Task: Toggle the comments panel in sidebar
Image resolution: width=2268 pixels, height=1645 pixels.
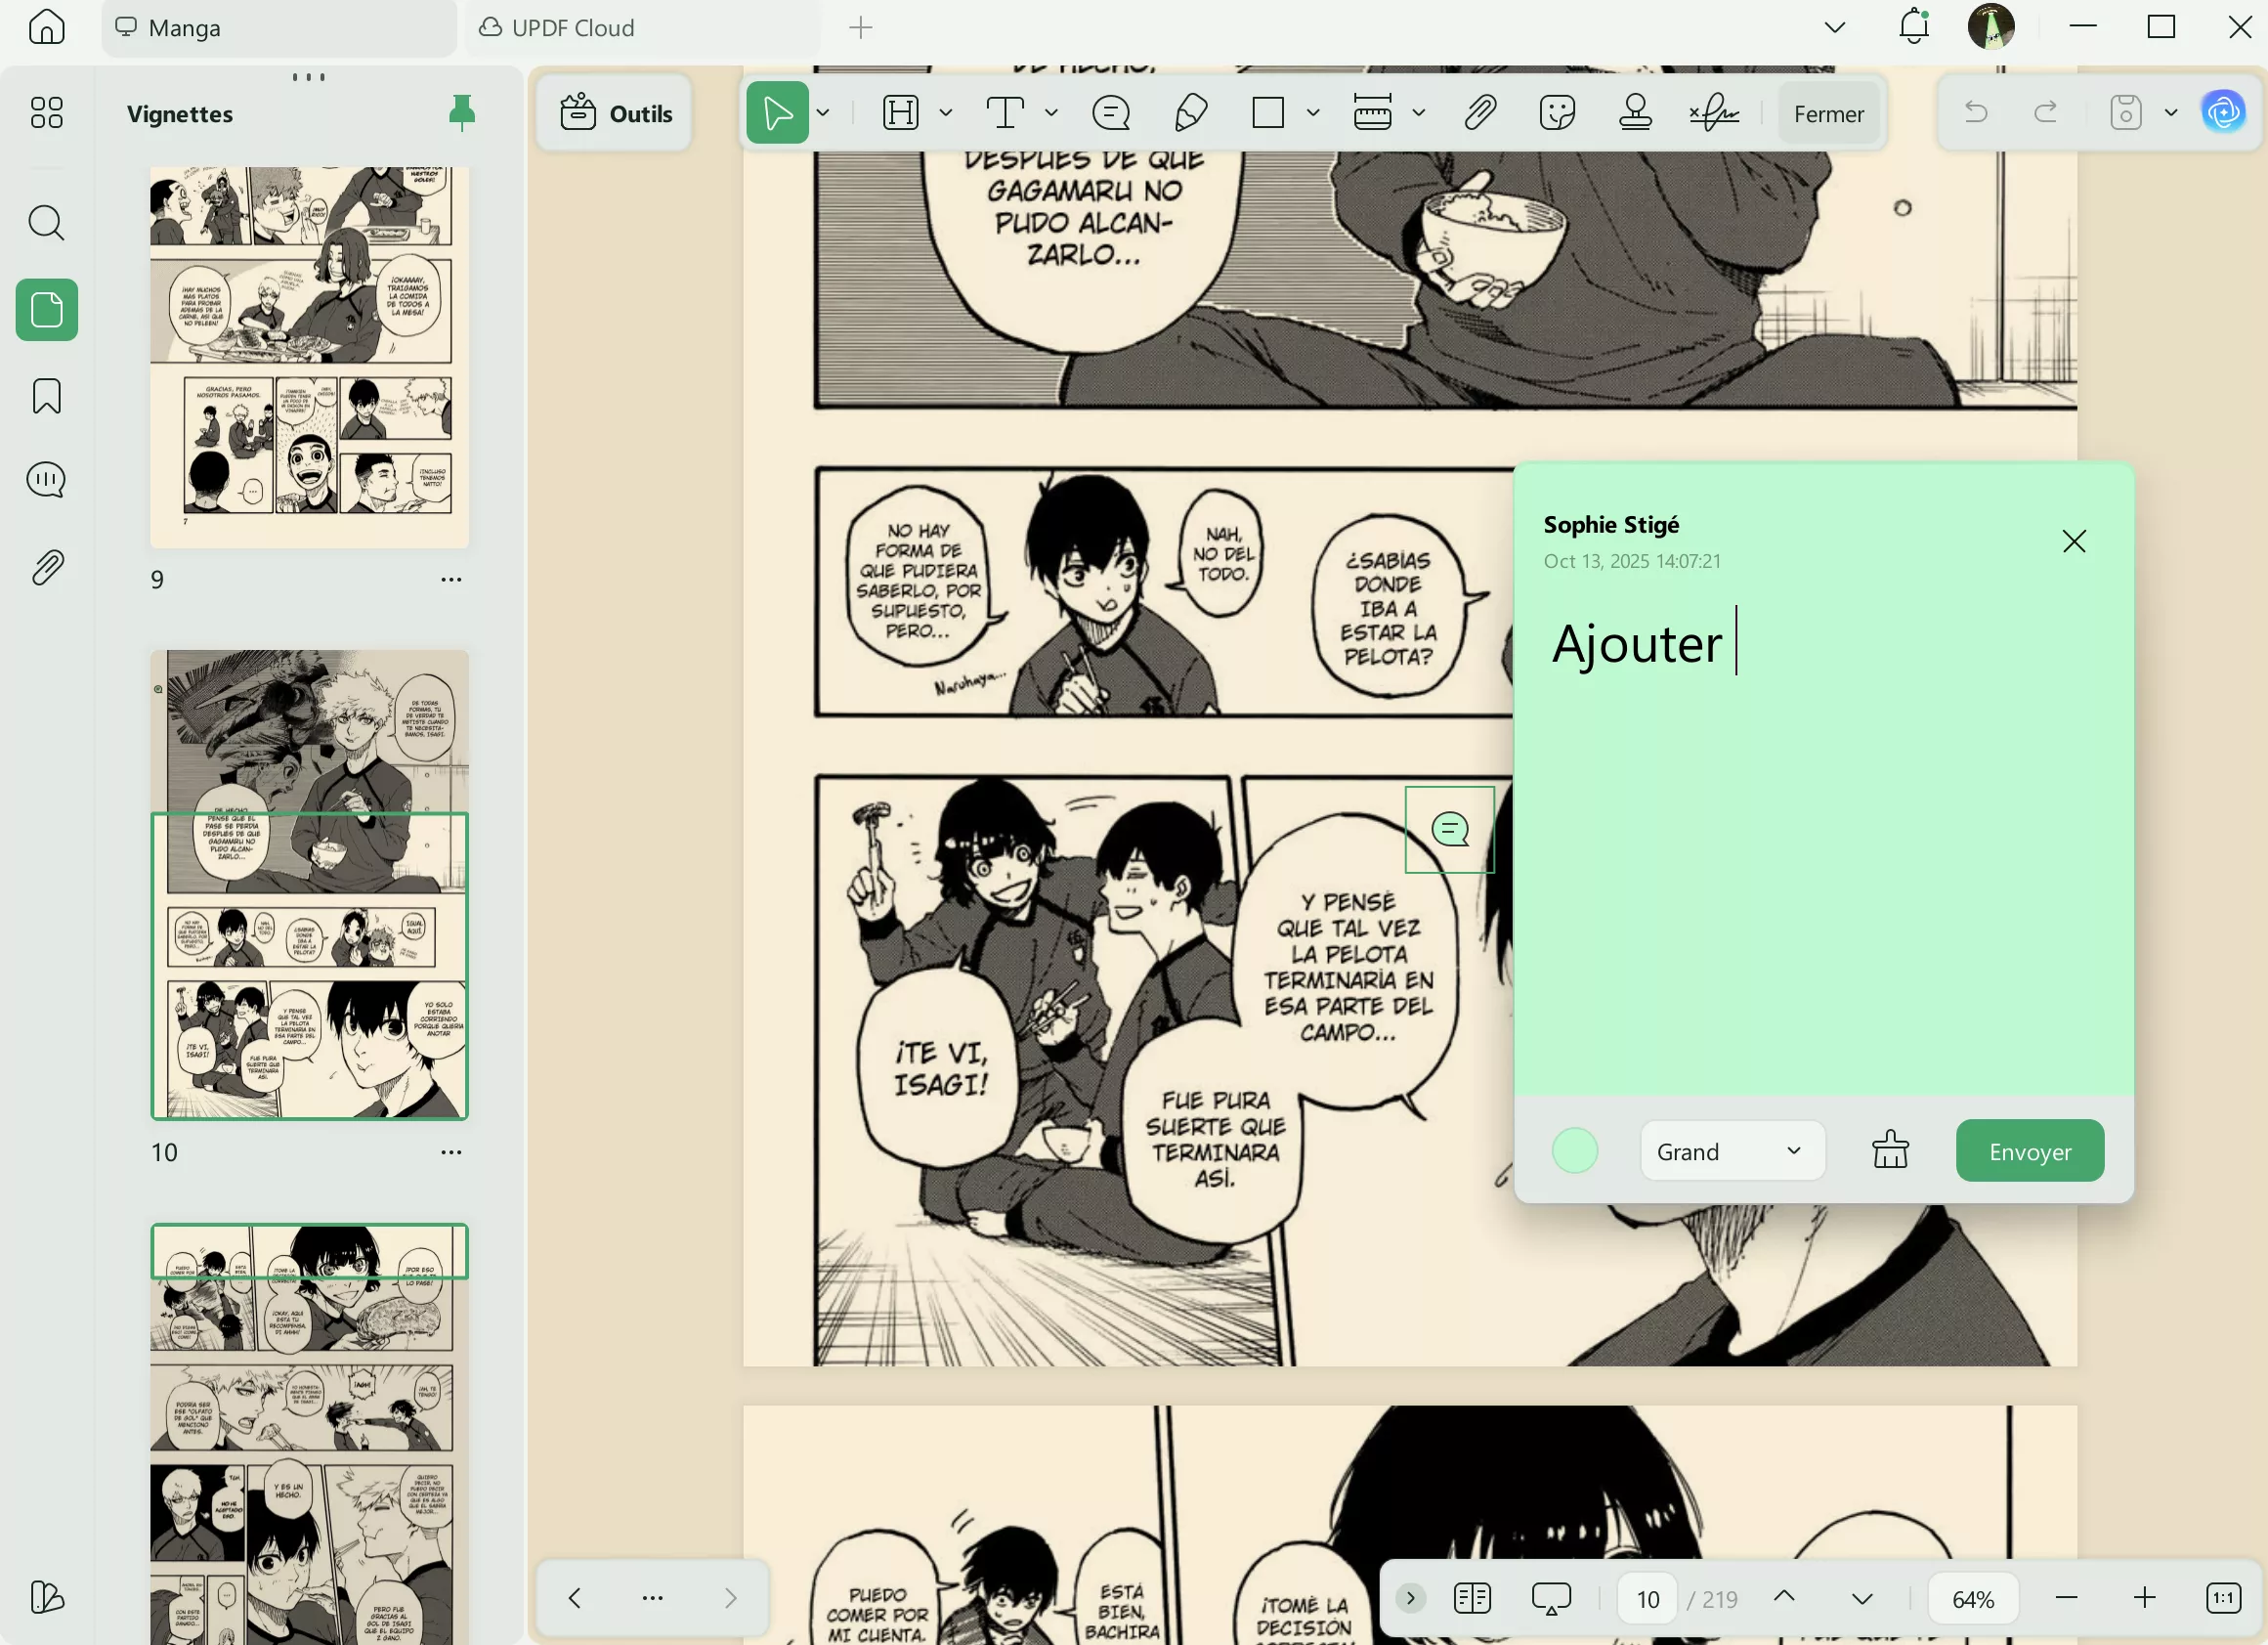Action: pyautogui.click(x=47, y=481)
